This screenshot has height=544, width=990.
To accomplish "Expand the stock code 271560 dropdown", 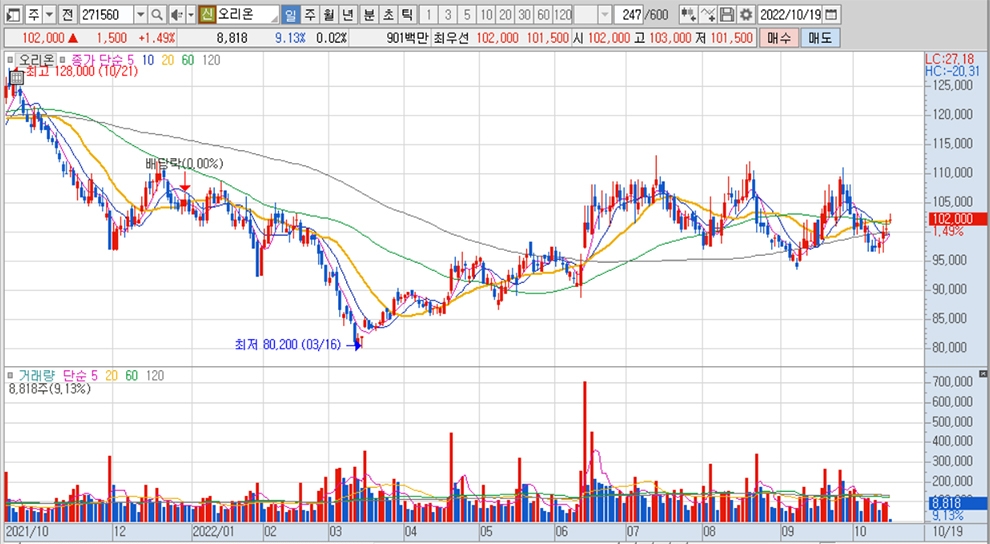I will [x=139, y=15].
